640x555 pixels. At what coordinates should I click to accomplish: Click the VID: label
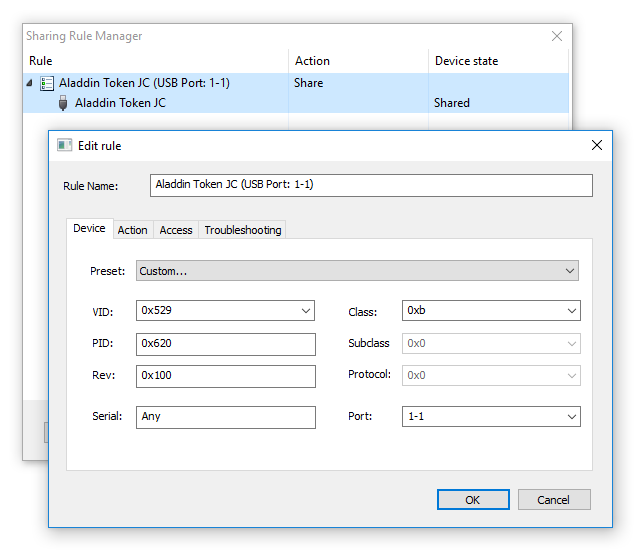point(102,312)
